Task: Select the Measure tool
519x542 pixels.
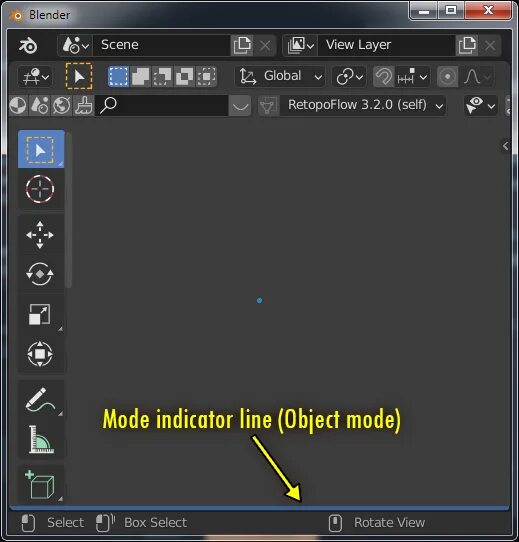Action: [x=40, y=440]
